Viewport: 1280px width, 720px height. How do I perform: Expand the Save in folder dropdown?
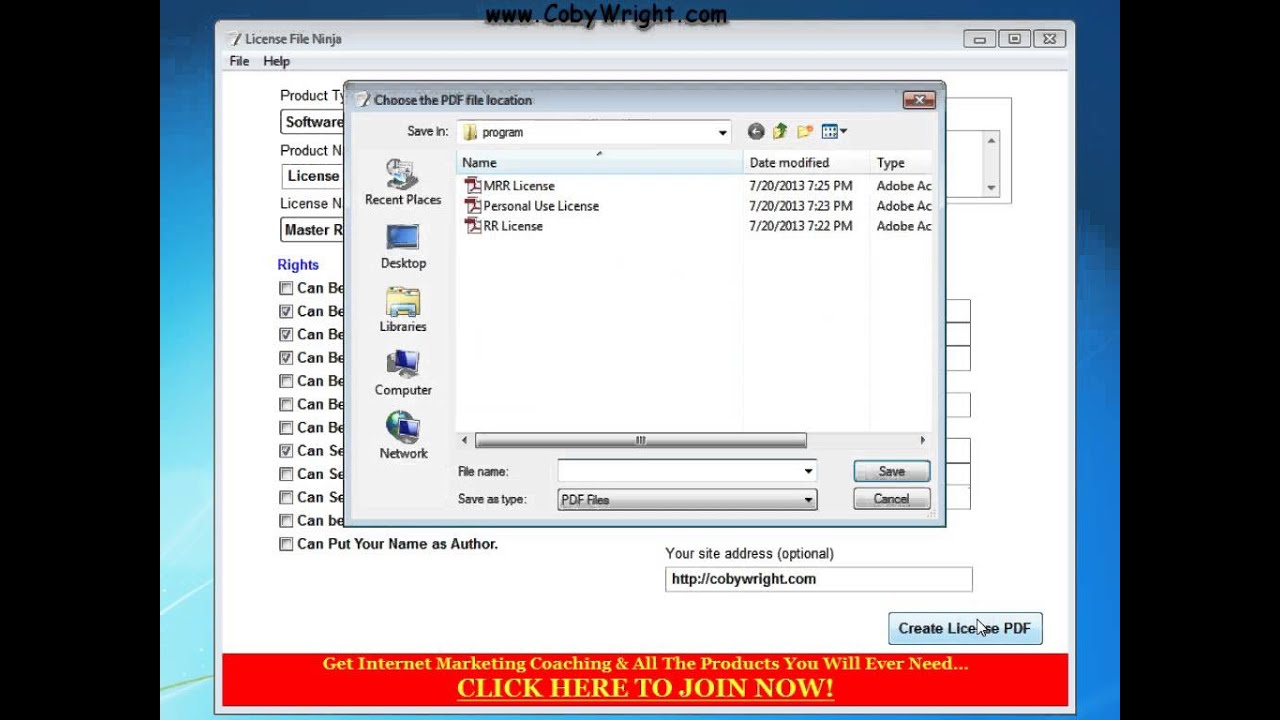[x=722, y=132]
